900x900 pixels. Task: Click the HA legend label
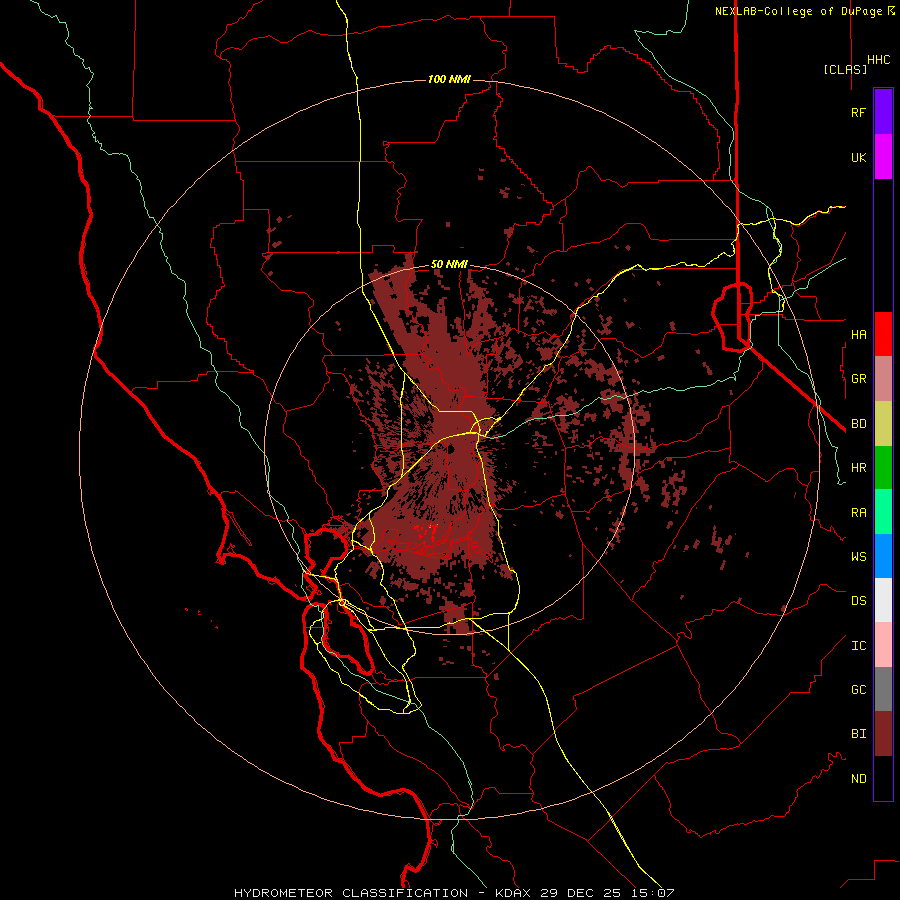(858, 334)
